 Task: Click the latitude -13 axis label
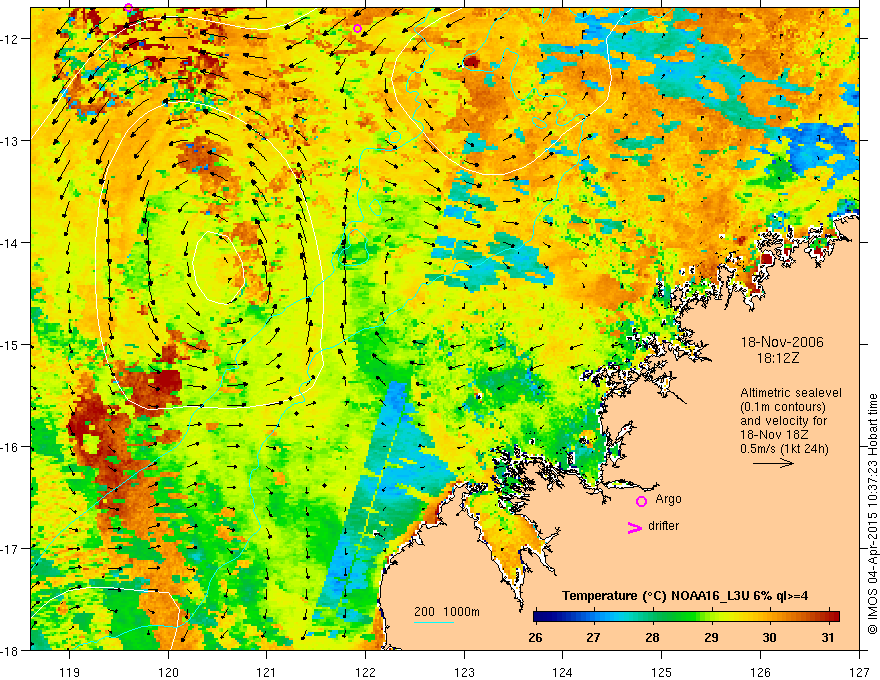(x=11, y=141)
